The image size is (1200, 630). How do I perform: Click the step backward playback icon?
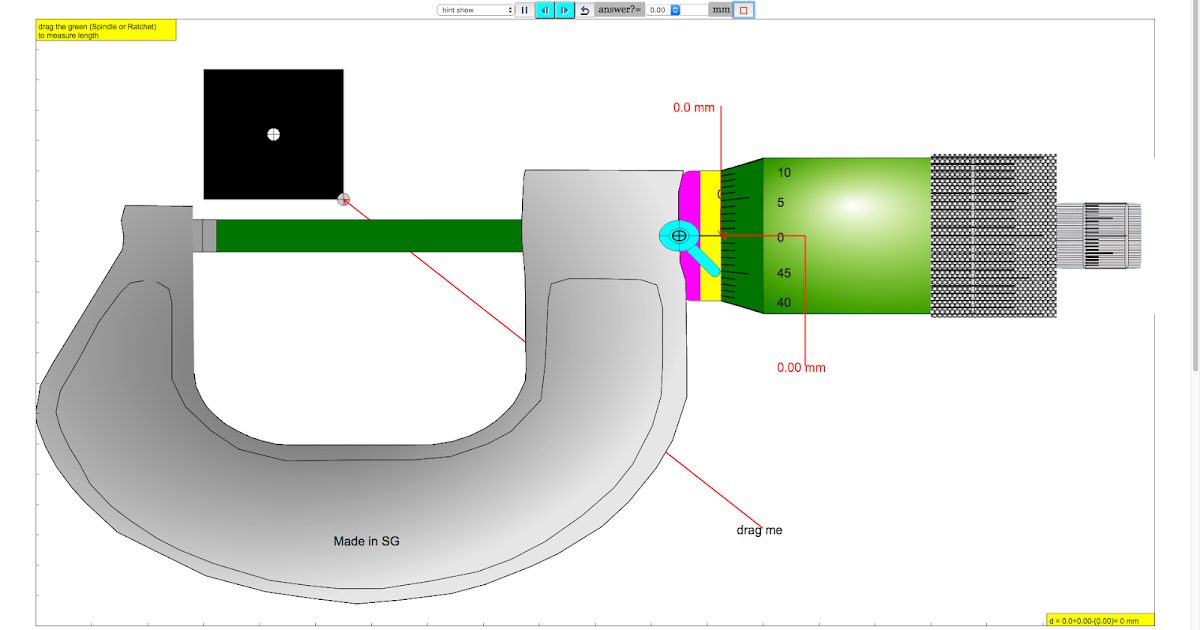click(x=544, y=10)
